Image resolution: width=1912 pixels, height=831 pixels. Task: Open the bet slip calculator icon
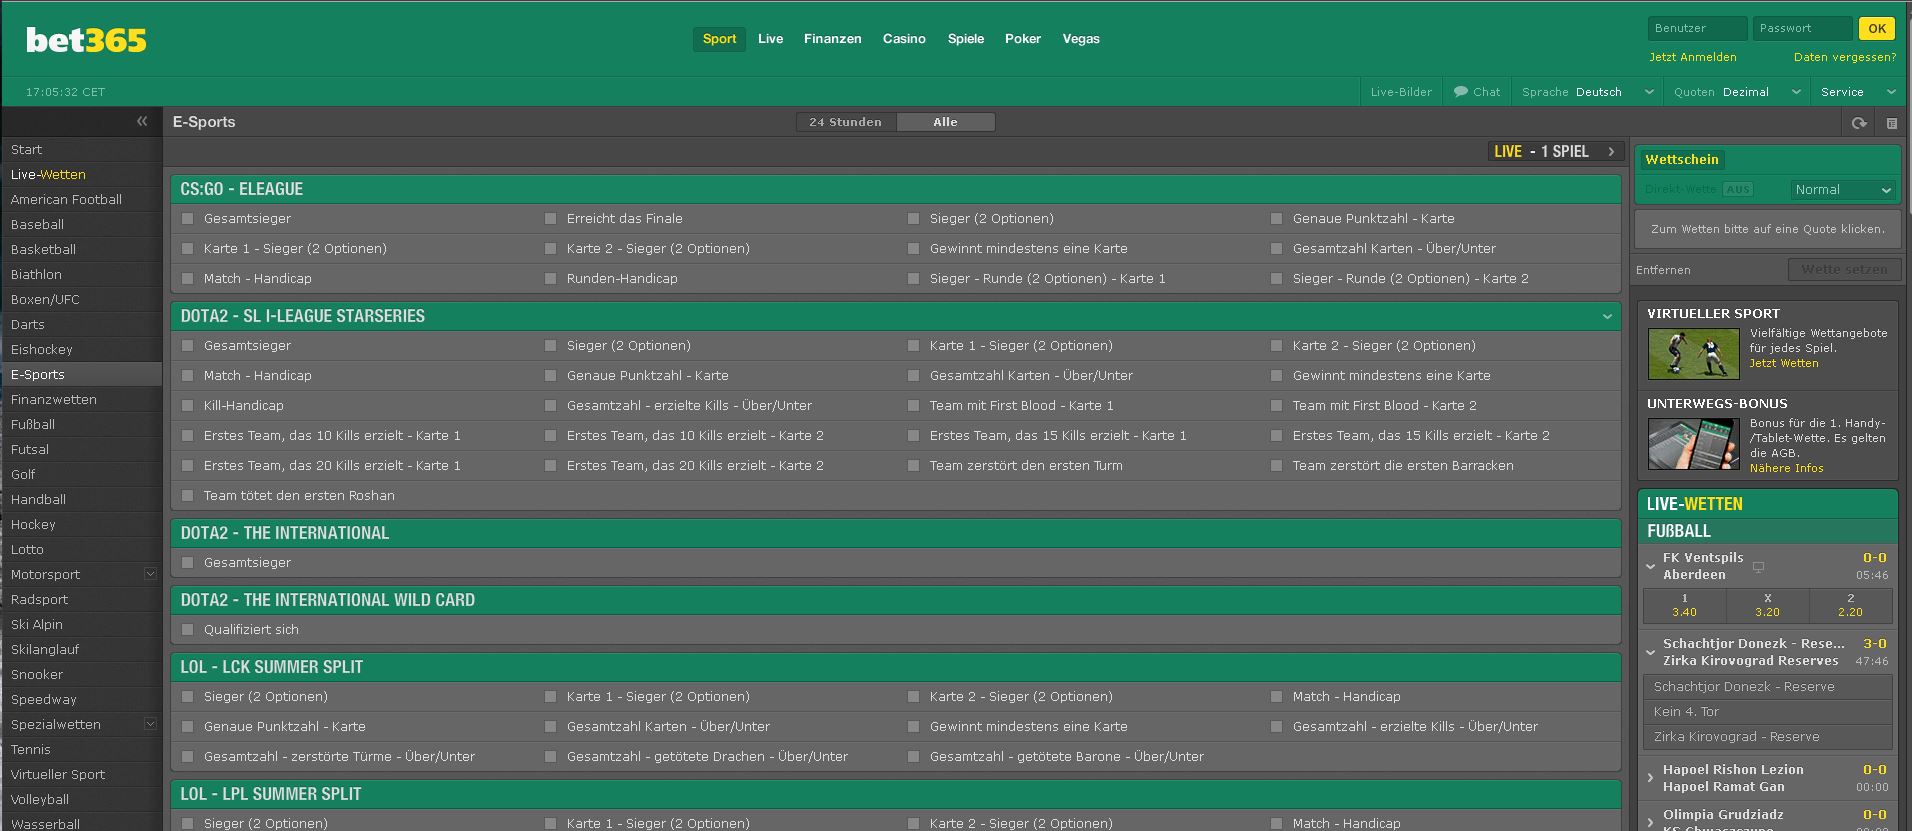pyautogui.click(x=1892, y=123)
